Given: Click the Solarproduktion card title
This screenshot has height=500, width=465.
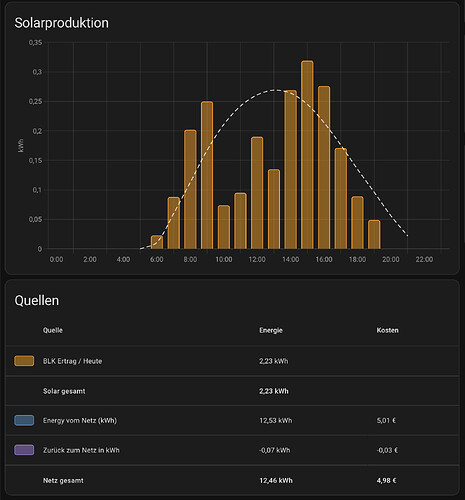Looking at the screenshot, I should [x=62, y=23].
